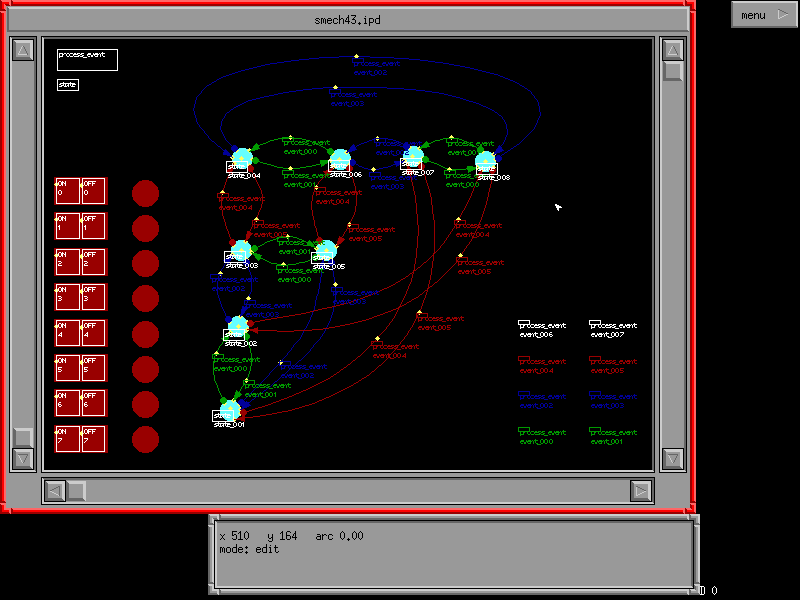Click the small state label box
Screen dimensions: 800x600
(68, 85)
